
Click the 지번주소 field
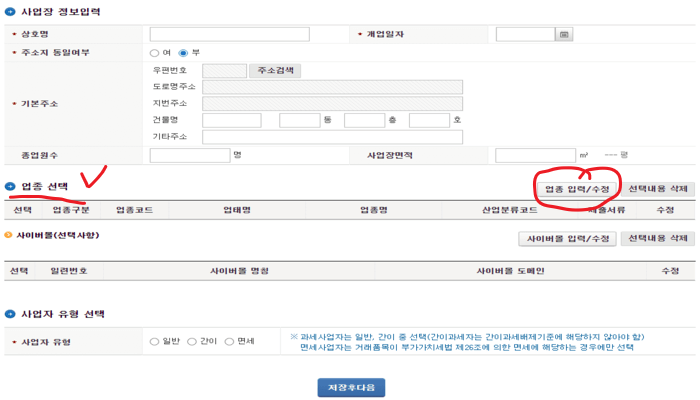333,104
